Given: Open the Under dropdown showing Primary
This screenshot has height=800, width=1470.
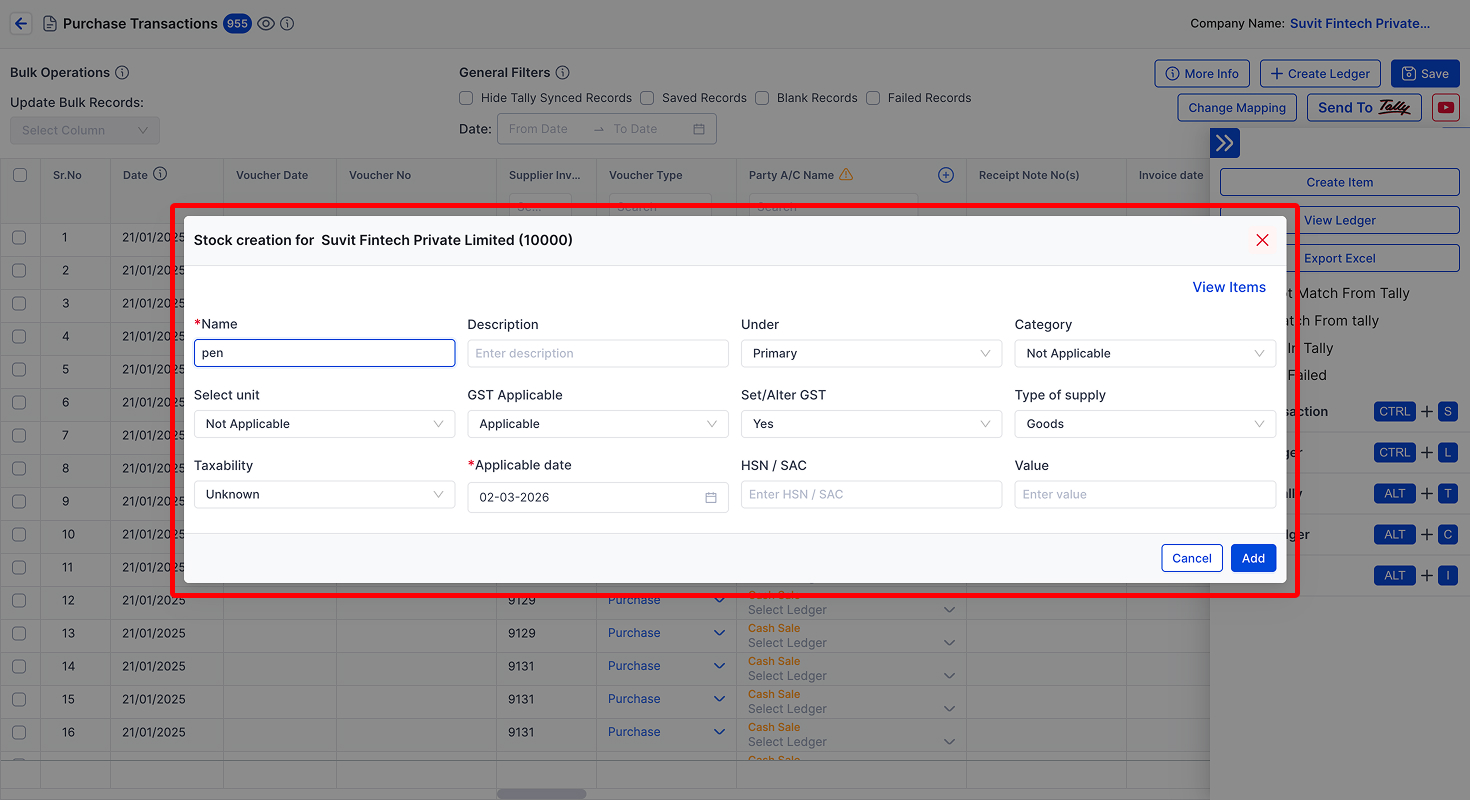Looking at the screenshot, I should click(x=871, y=353).
